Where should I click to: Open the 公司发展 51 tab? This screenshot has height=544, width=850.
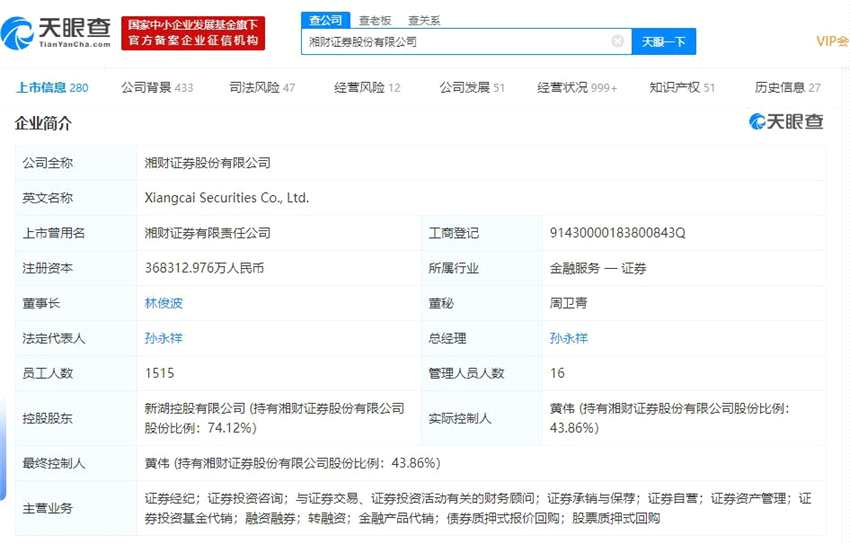pos(472,87)
